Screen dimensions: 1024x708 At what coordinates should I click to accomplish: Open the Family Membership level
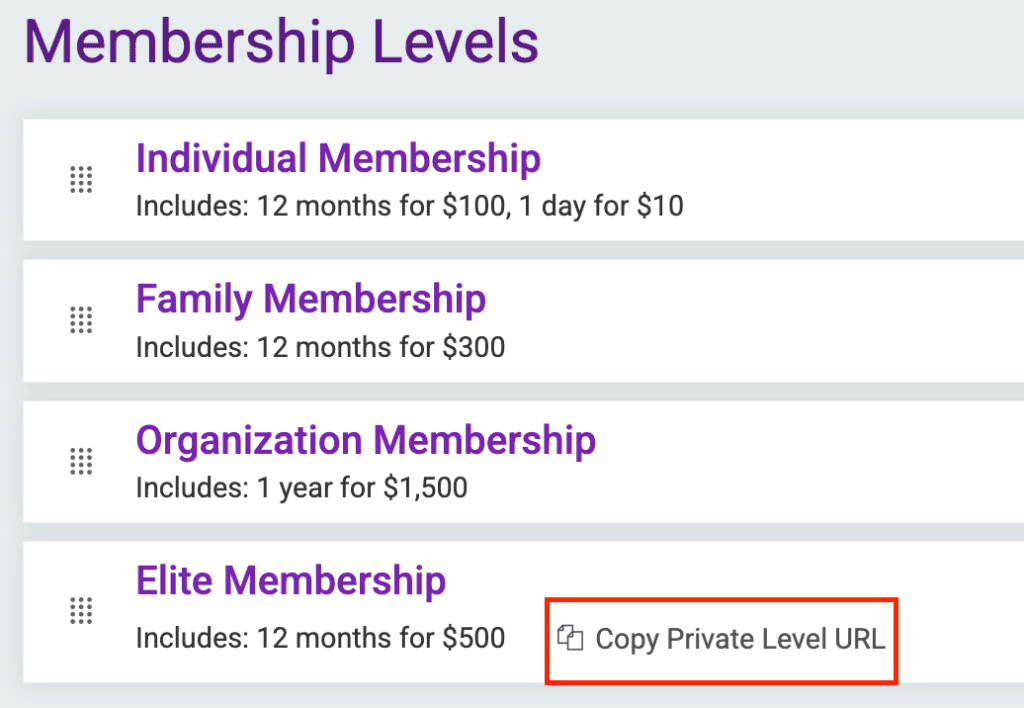click(311, 299)
